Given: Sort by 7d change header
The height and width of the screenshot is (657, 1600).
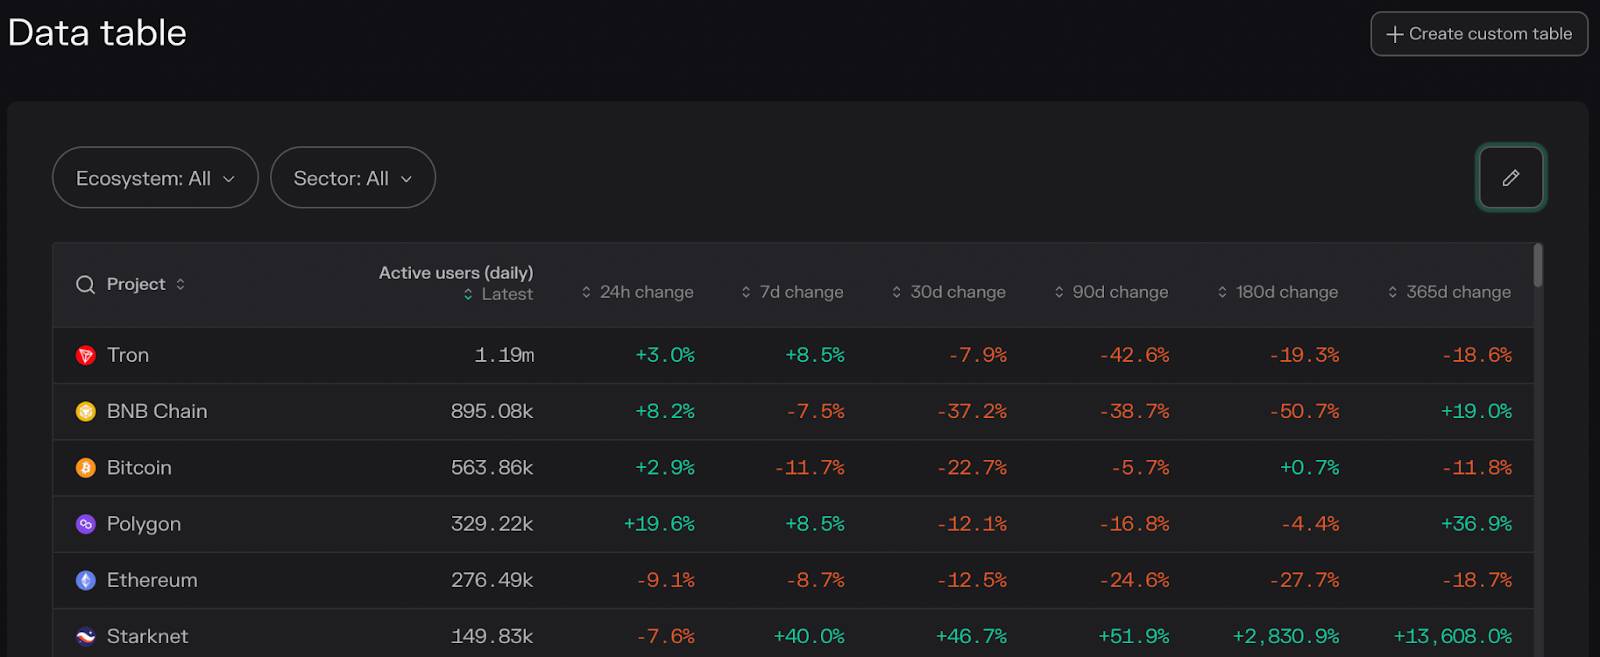Looking at the screenshot, I should [801, 292].
